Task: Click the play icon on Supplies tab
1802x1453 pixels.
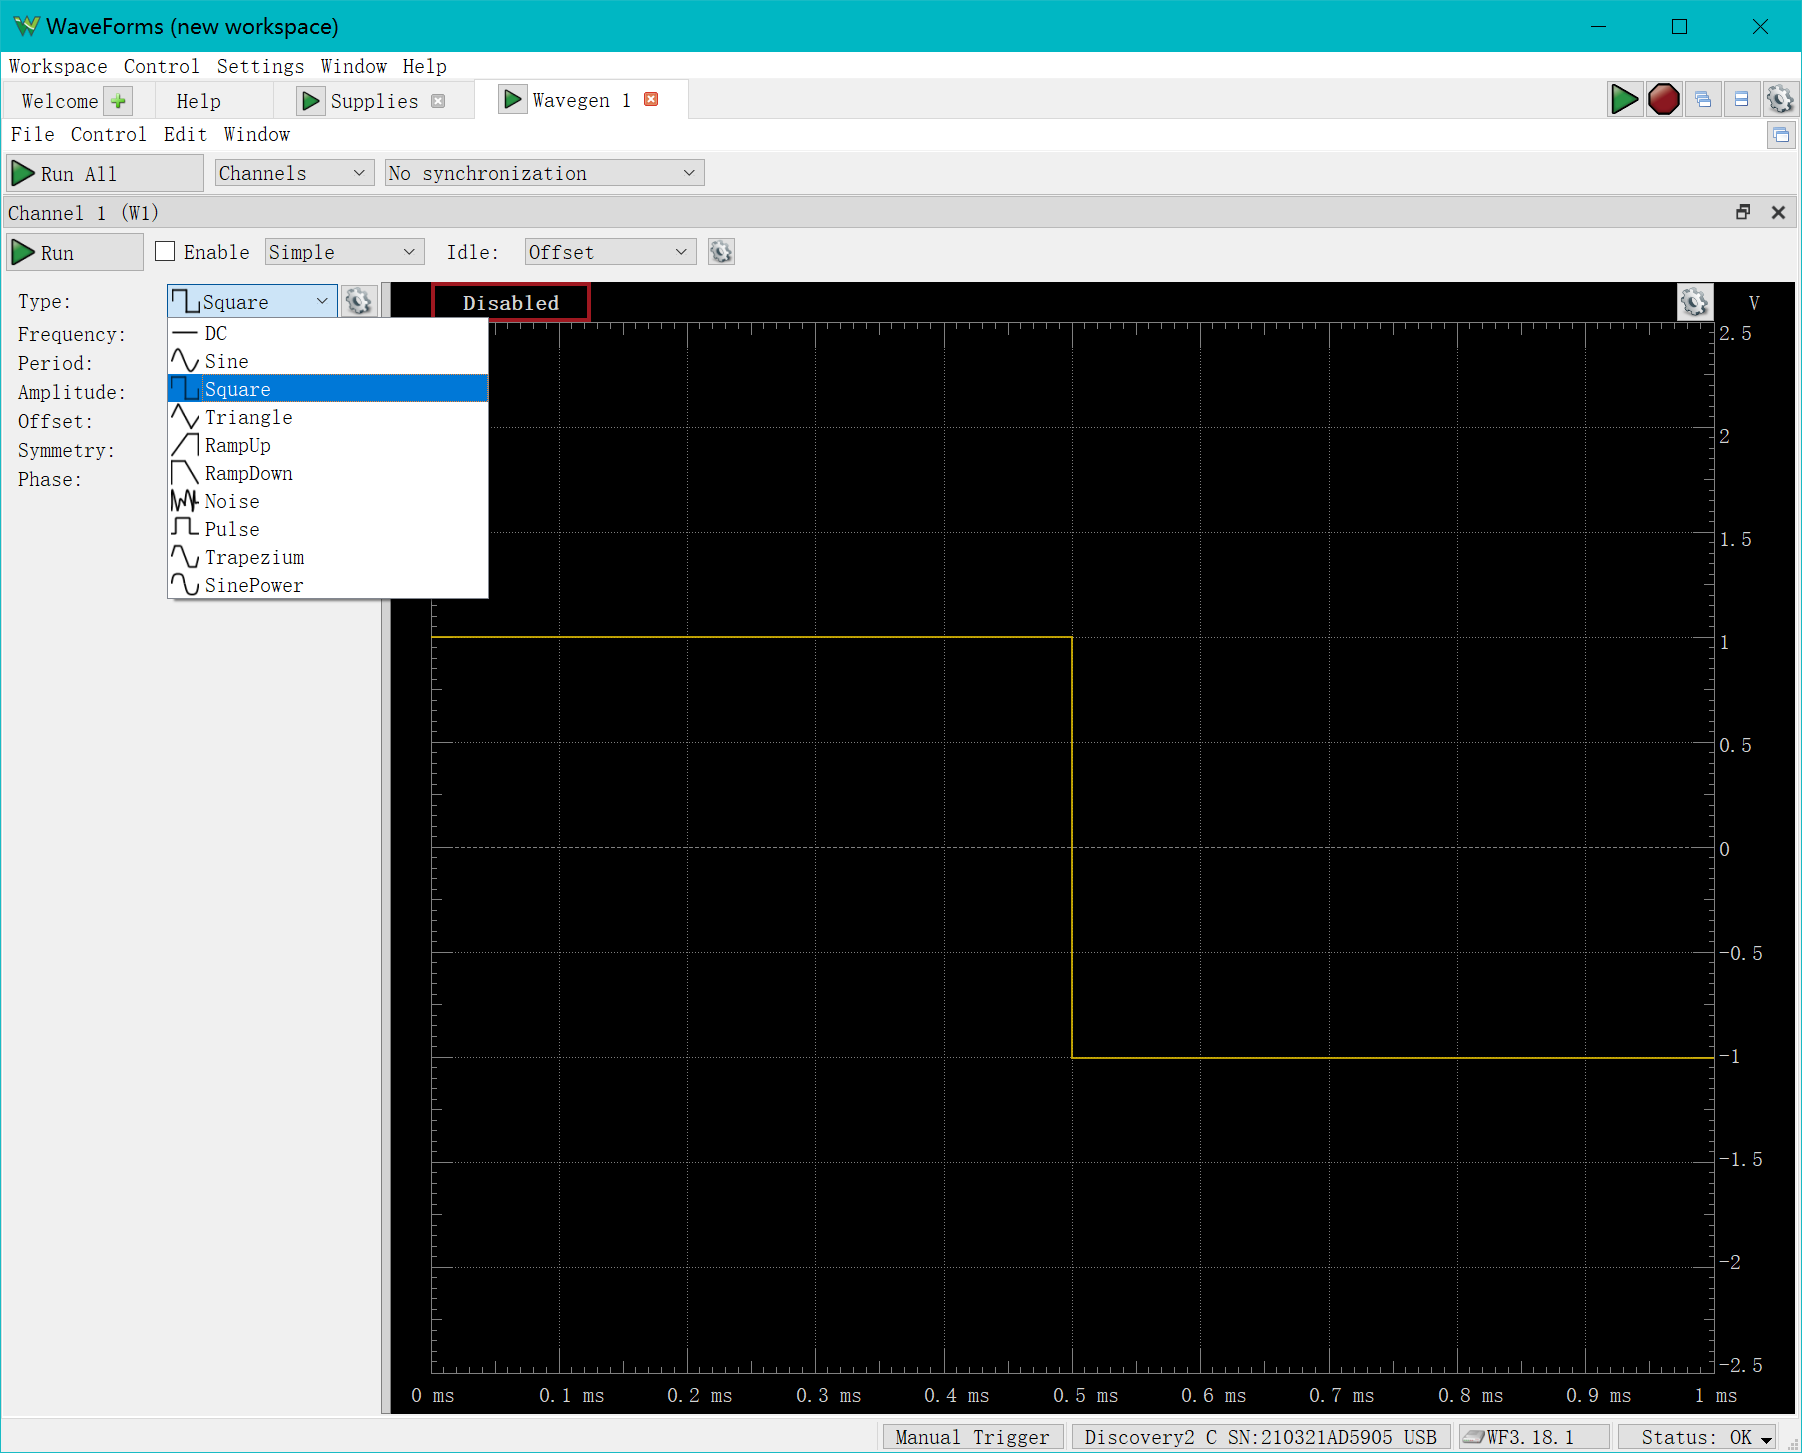Action: click(x=311, y=101)
